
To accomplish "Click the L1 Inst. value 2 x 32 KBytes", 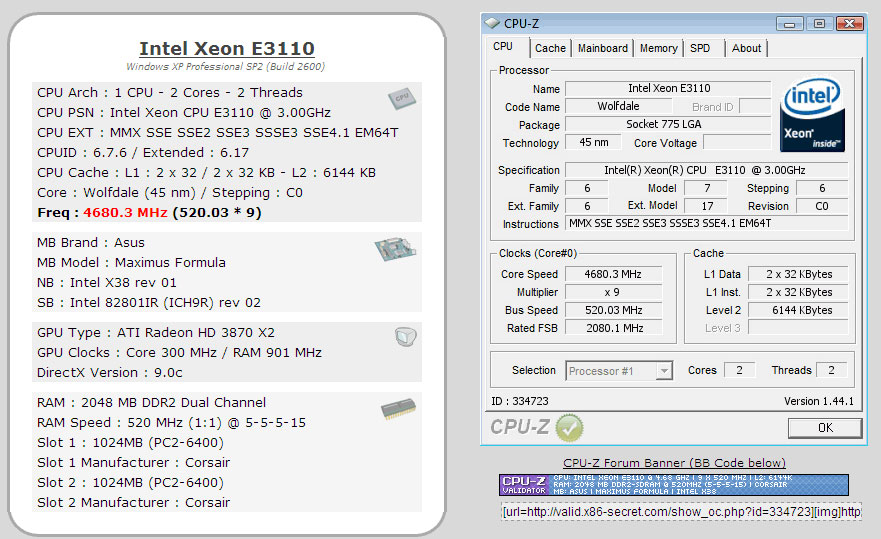I will (x=798, y=292).
